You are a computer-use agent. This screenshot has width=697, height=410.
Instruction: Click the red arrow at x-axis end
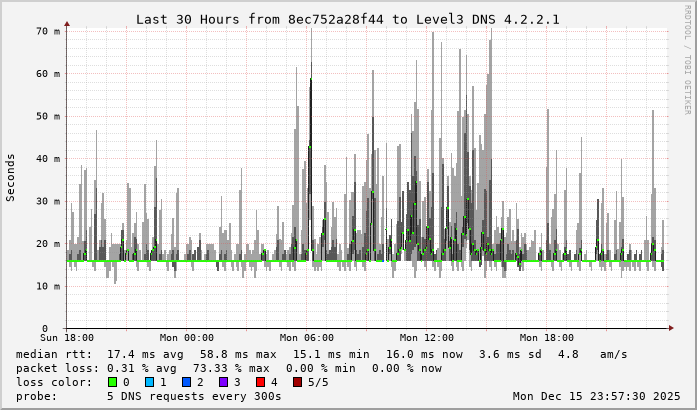coord(670,328)
